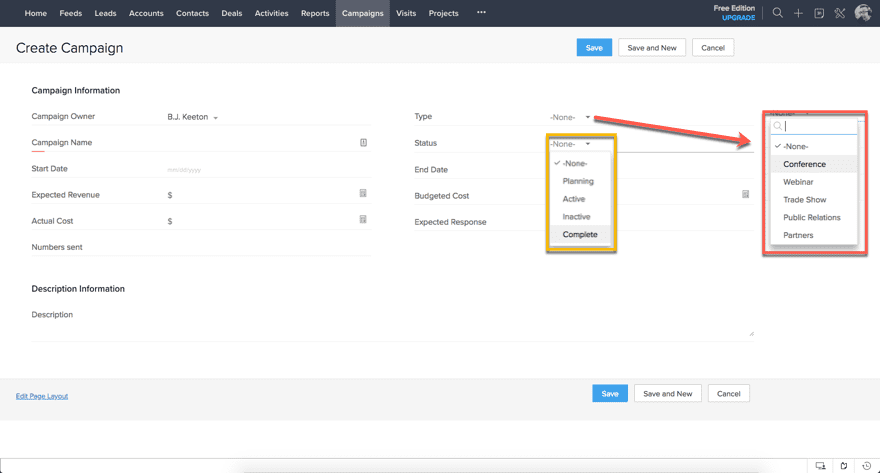Open the Activities tab
Image resolution: width=880 pixels, height=473 pixels.
(x=272, y=13)
